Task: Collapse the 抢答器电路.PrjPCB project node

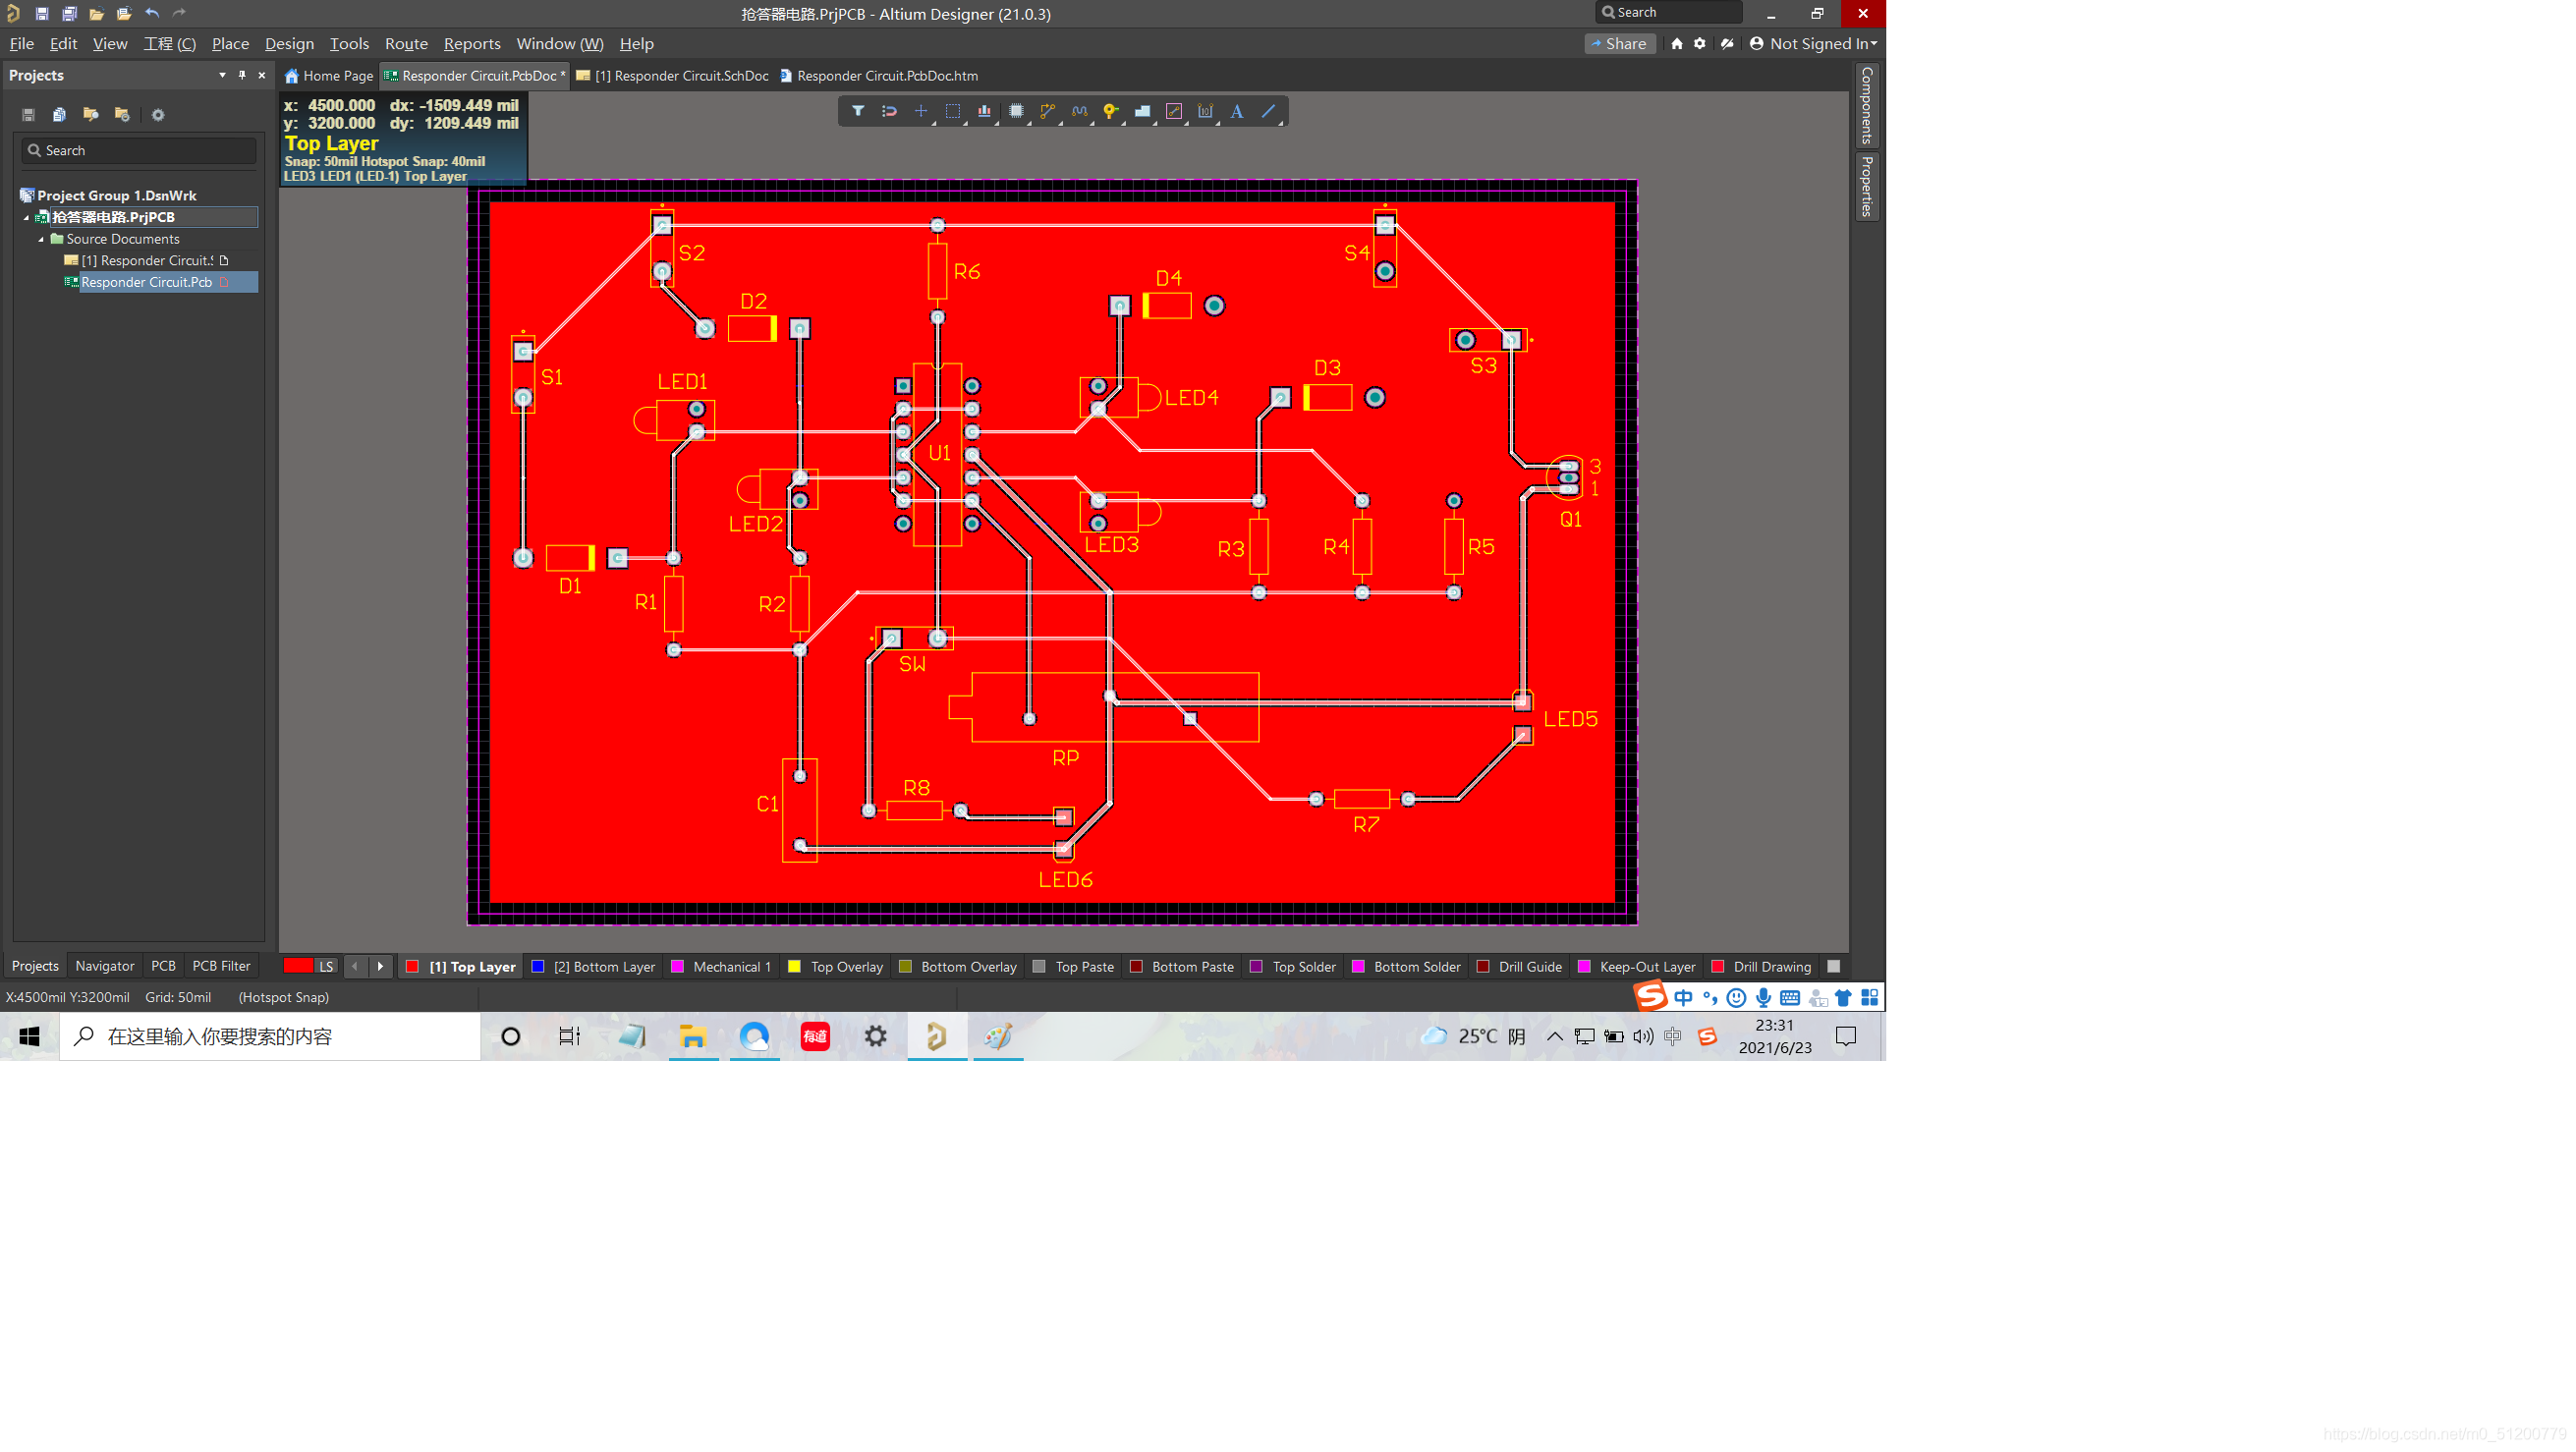Action: (x=27, y=217)
